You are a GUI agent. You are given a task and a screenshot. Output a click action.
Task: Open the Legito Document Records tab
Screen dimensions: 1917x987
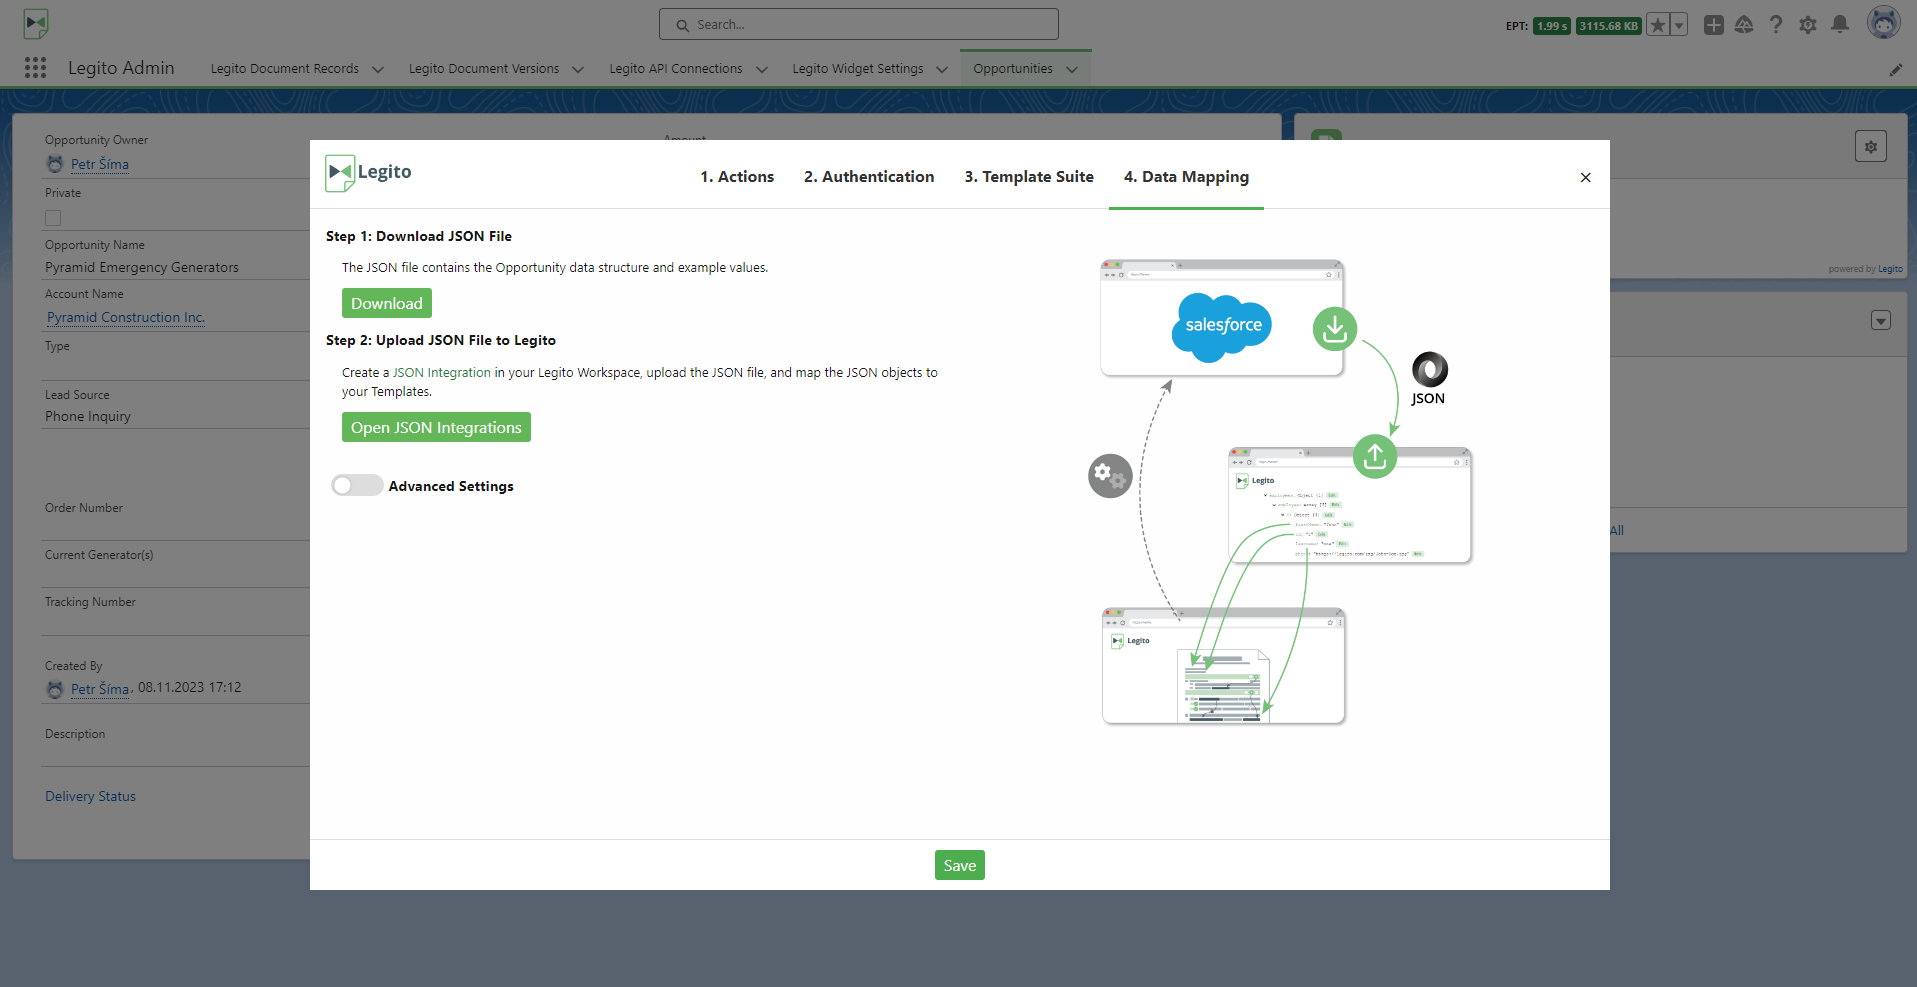point(285,69)
